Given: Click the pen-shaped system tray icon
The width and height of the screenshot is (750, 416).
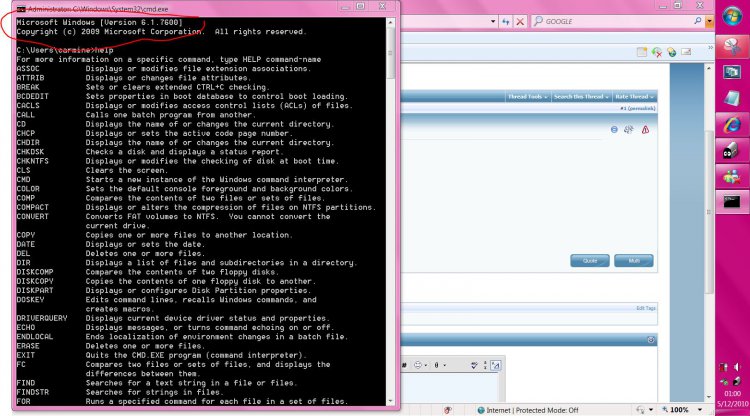Looking at the screenshot, I should tap(737, 381).
